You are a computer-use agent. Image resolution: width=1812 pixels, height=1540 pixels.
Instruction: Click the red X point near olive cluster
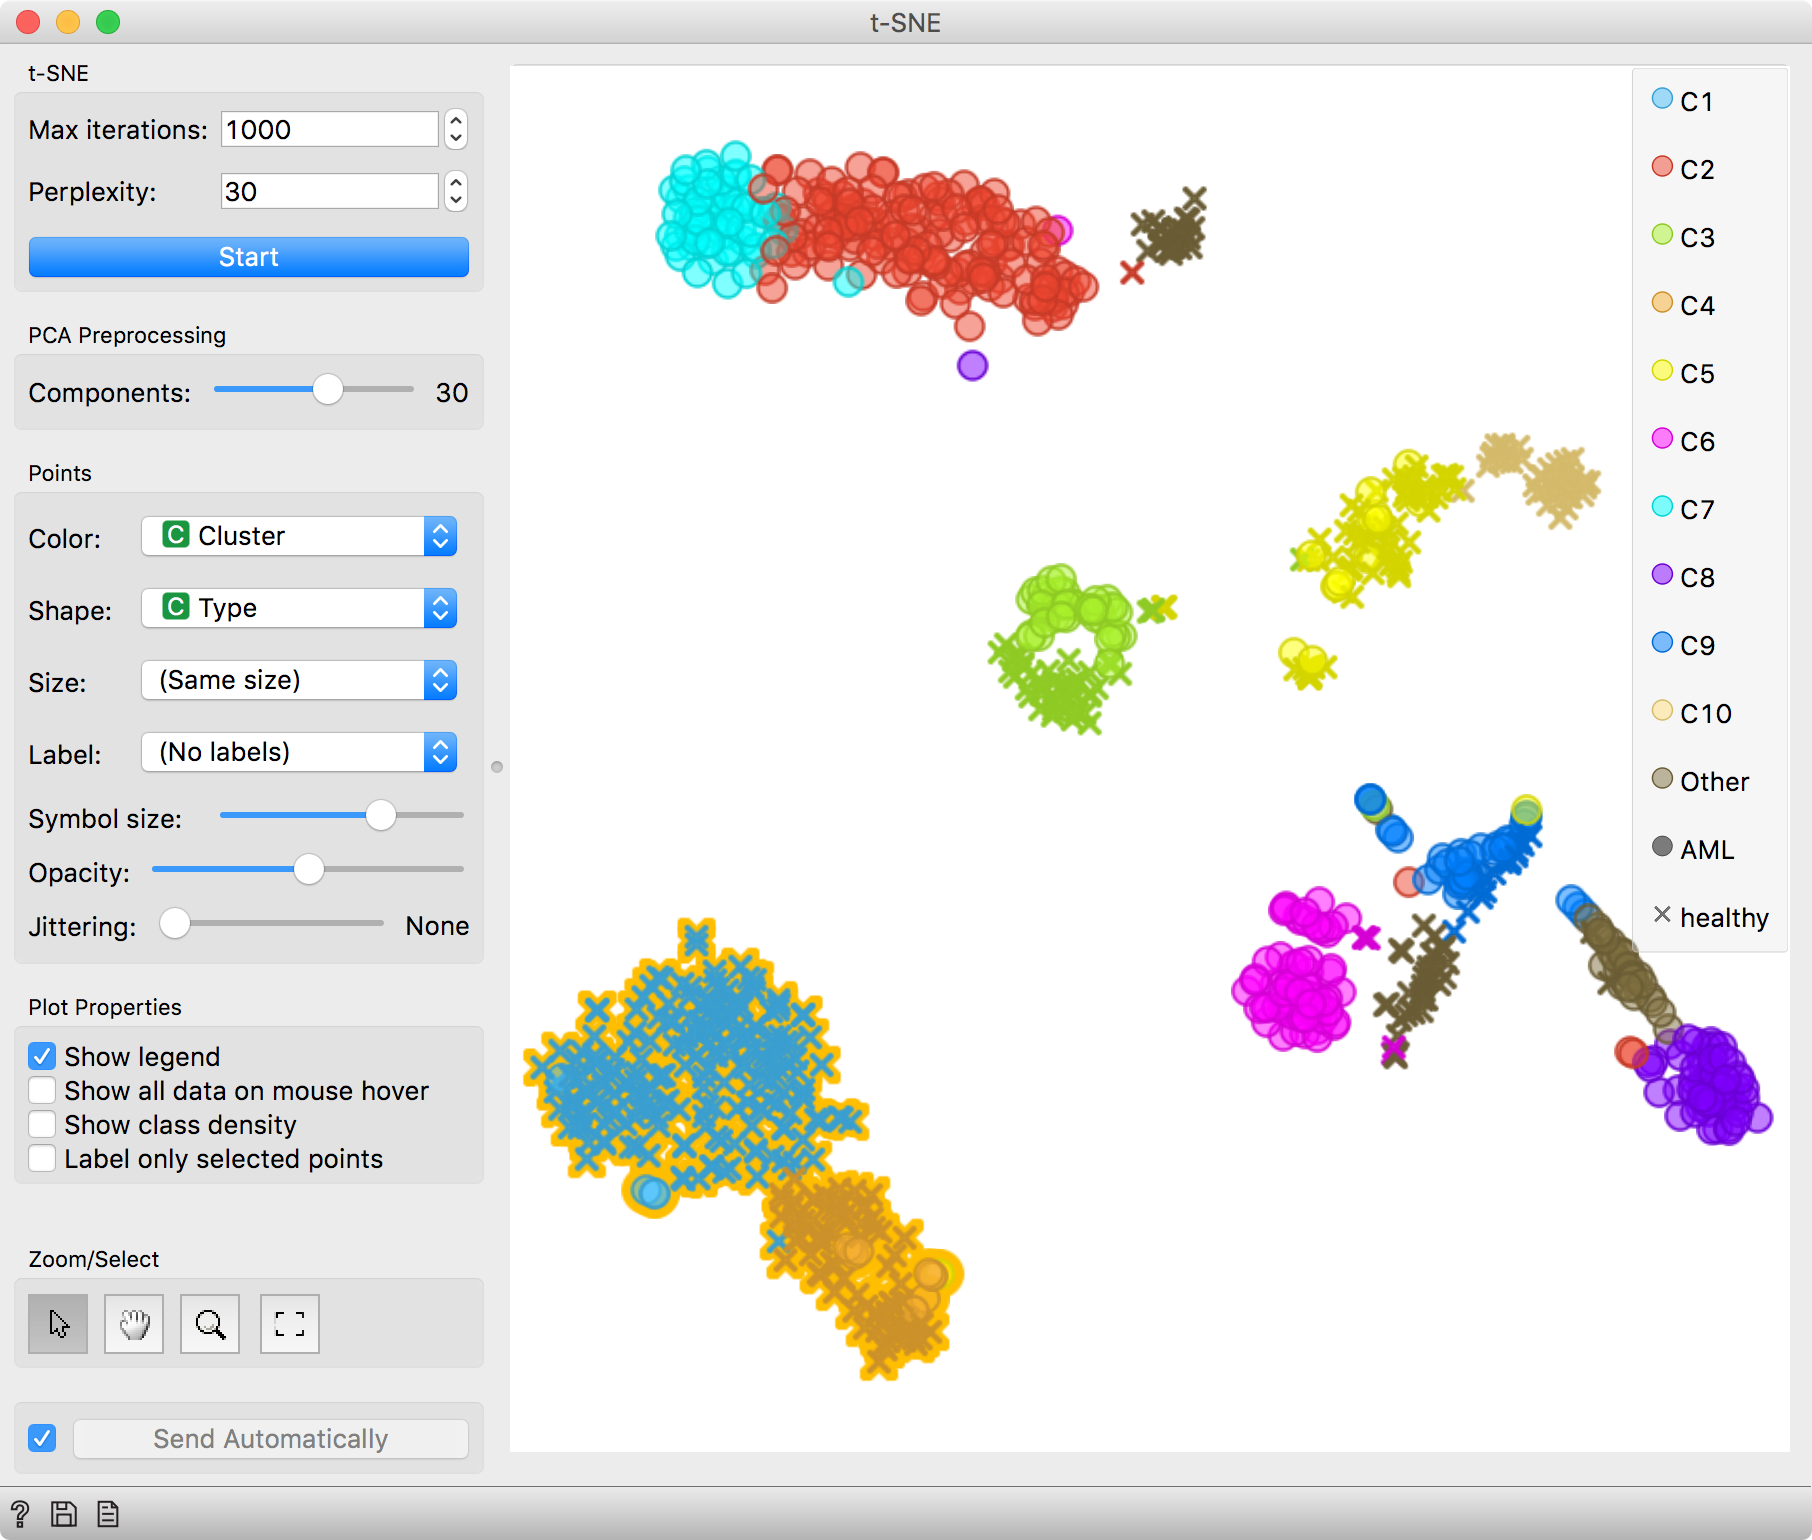pyautogui.click(x=1132, y=272)
